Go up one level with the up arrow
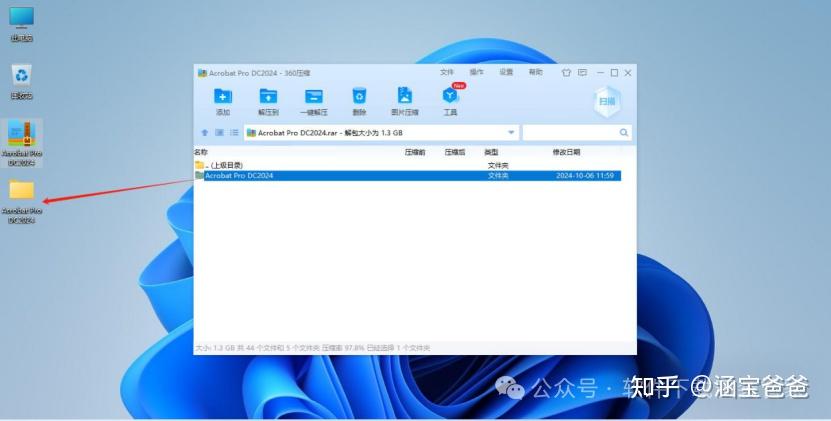The image size is (831, 421). click(x=205, y=133)
